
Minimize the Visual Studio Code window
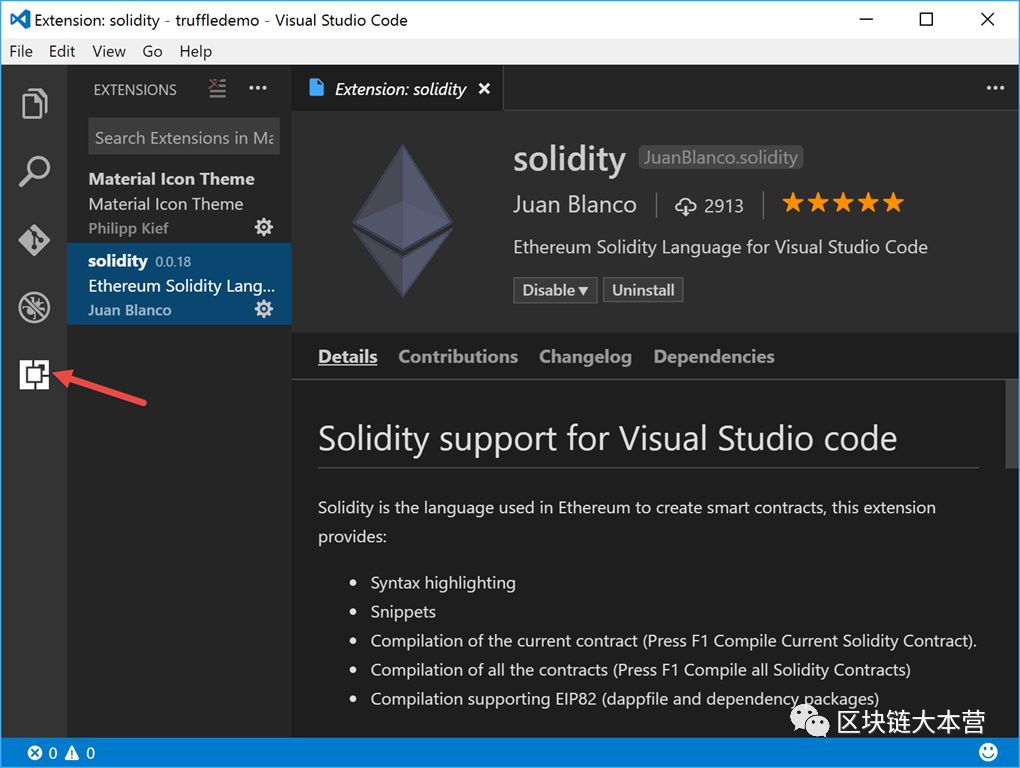pos(866,20)
